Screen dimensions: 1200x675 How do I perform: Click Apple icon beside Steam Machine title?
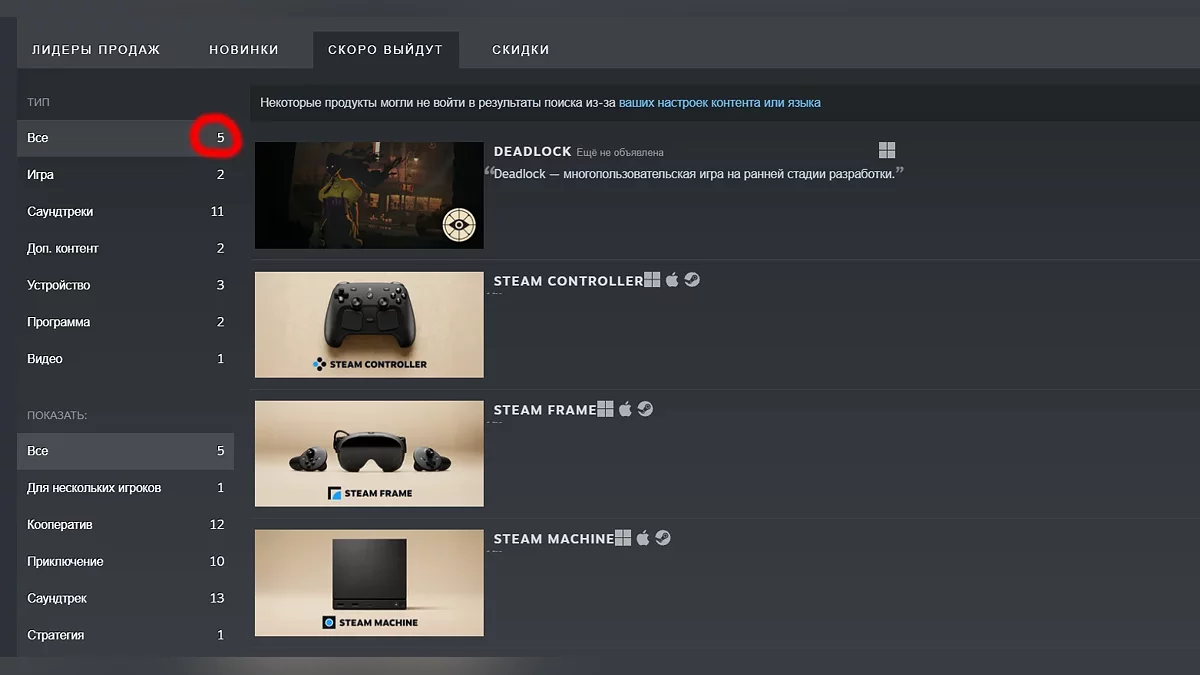pos(643,538)
